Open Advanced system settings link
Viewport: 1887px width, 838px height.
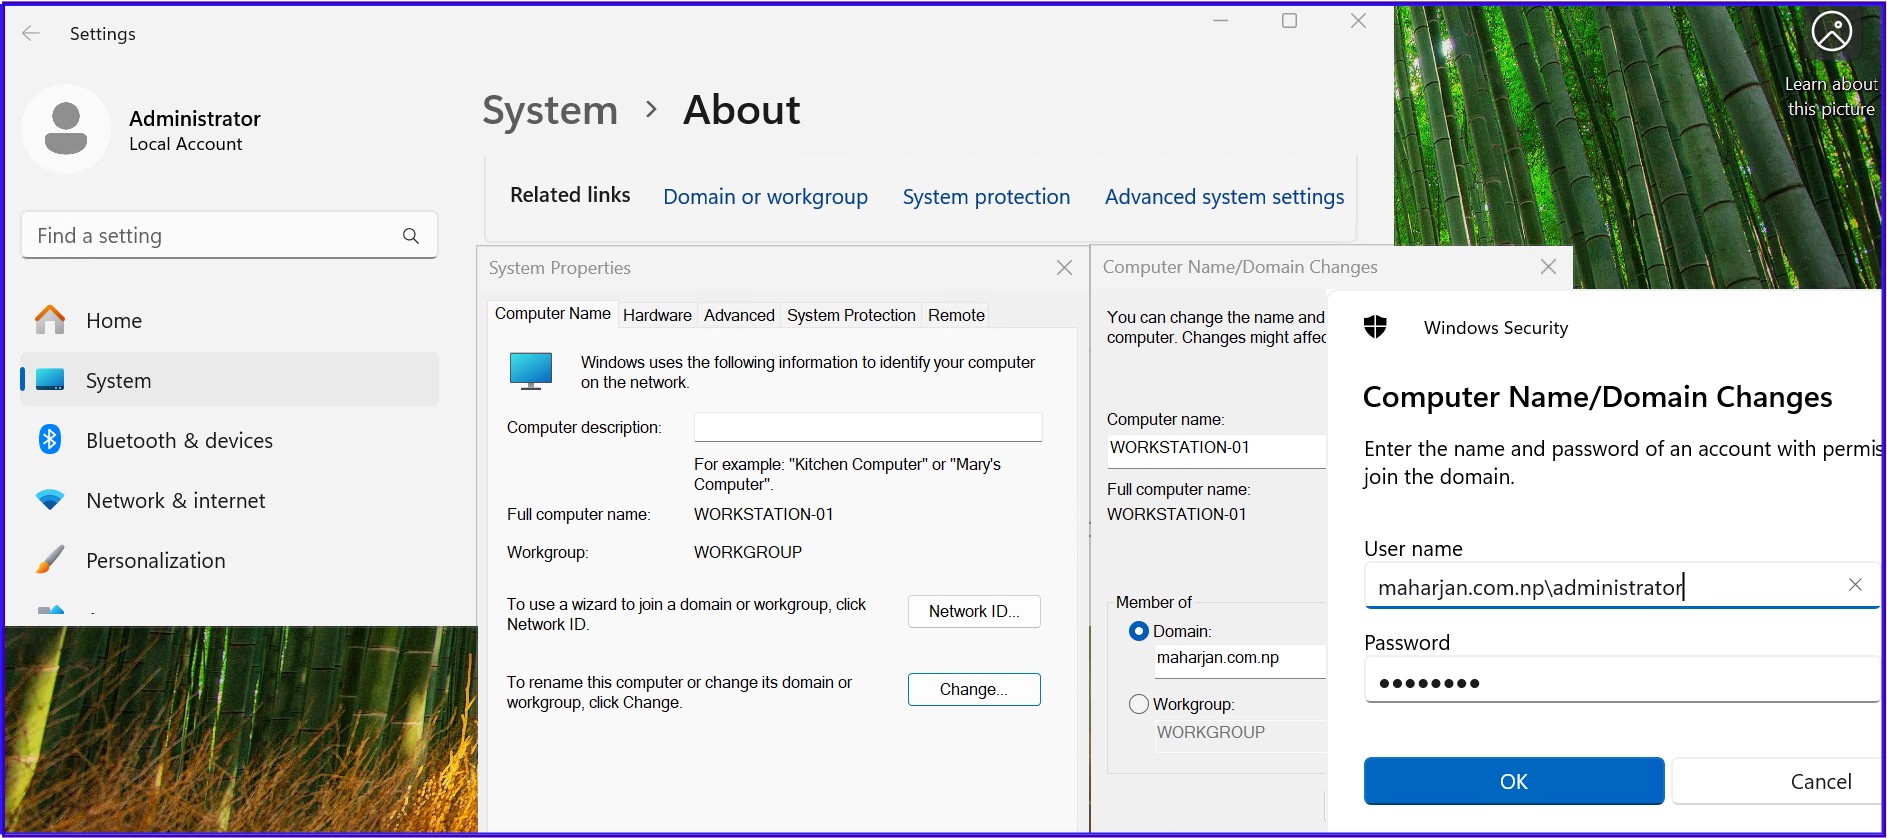pos(1224,197)
